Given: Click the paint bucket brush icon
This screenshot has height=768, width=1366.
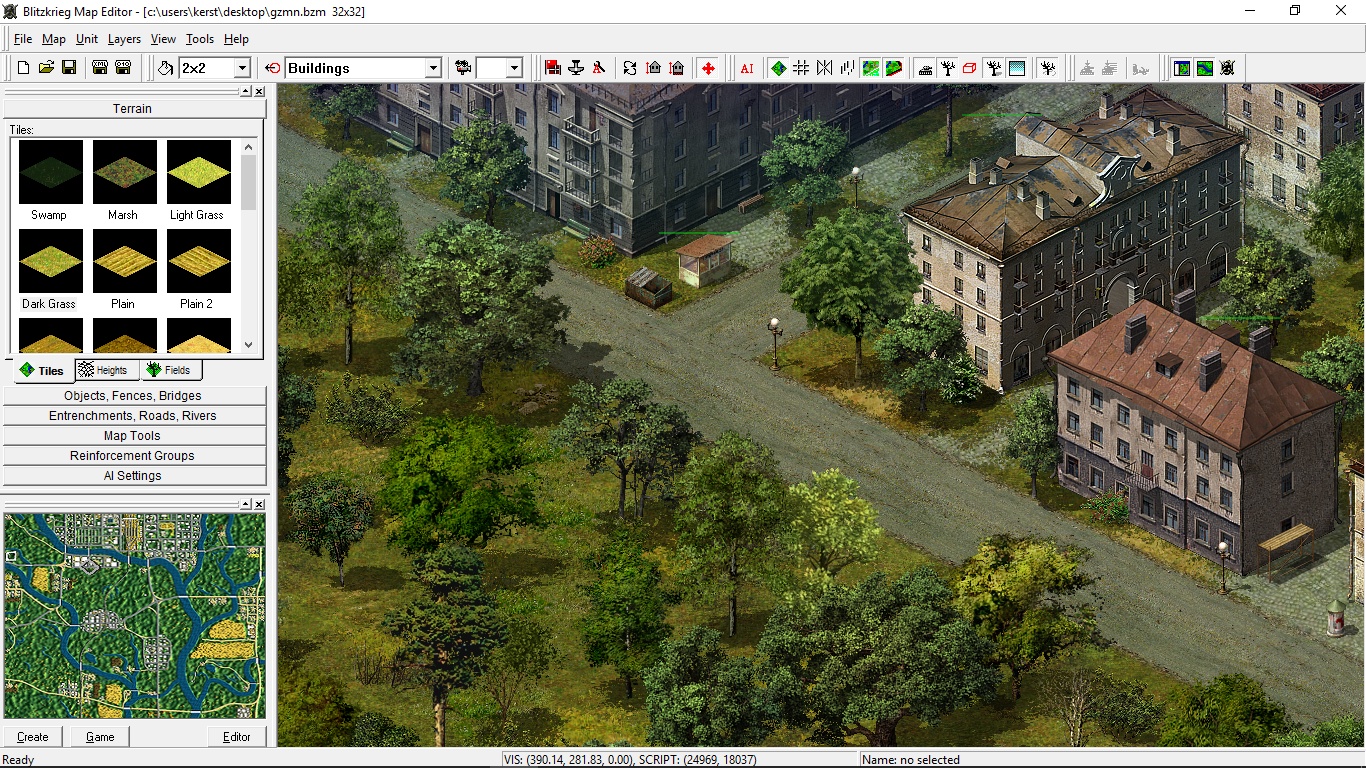Looking at the screenshot, I should pos(166,68).
